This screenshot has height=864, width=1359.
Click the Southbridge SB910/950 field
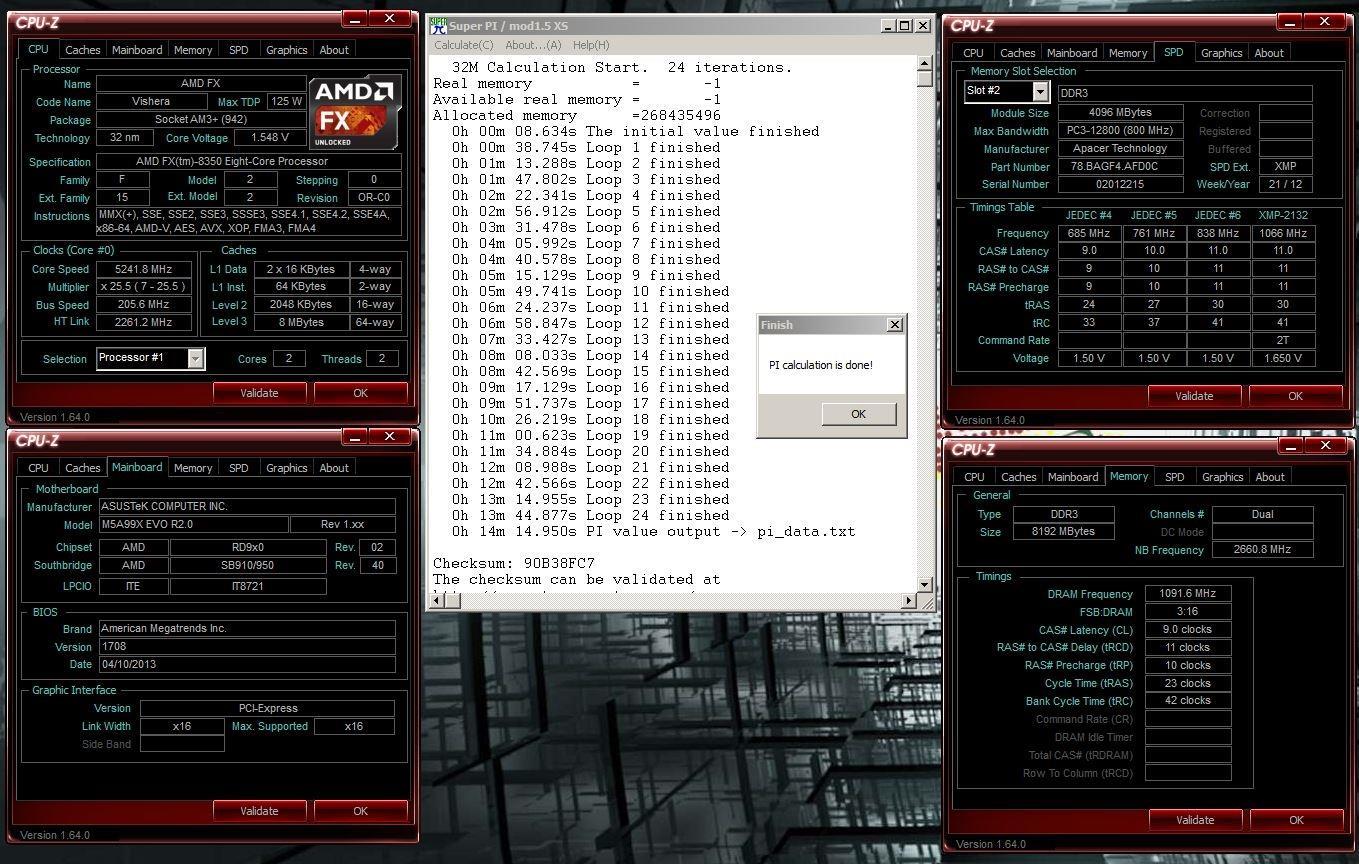pyautogui.click(x=248, y=566)
